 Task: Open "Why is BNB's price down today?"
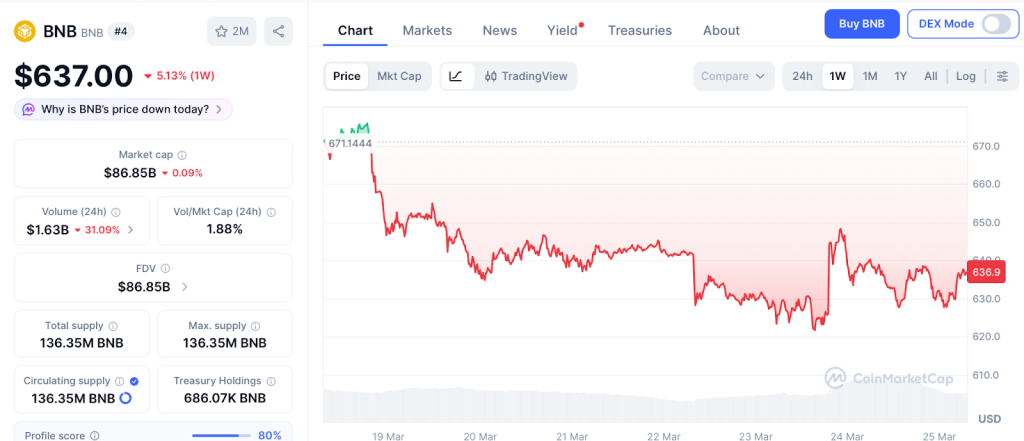point(124,109)
